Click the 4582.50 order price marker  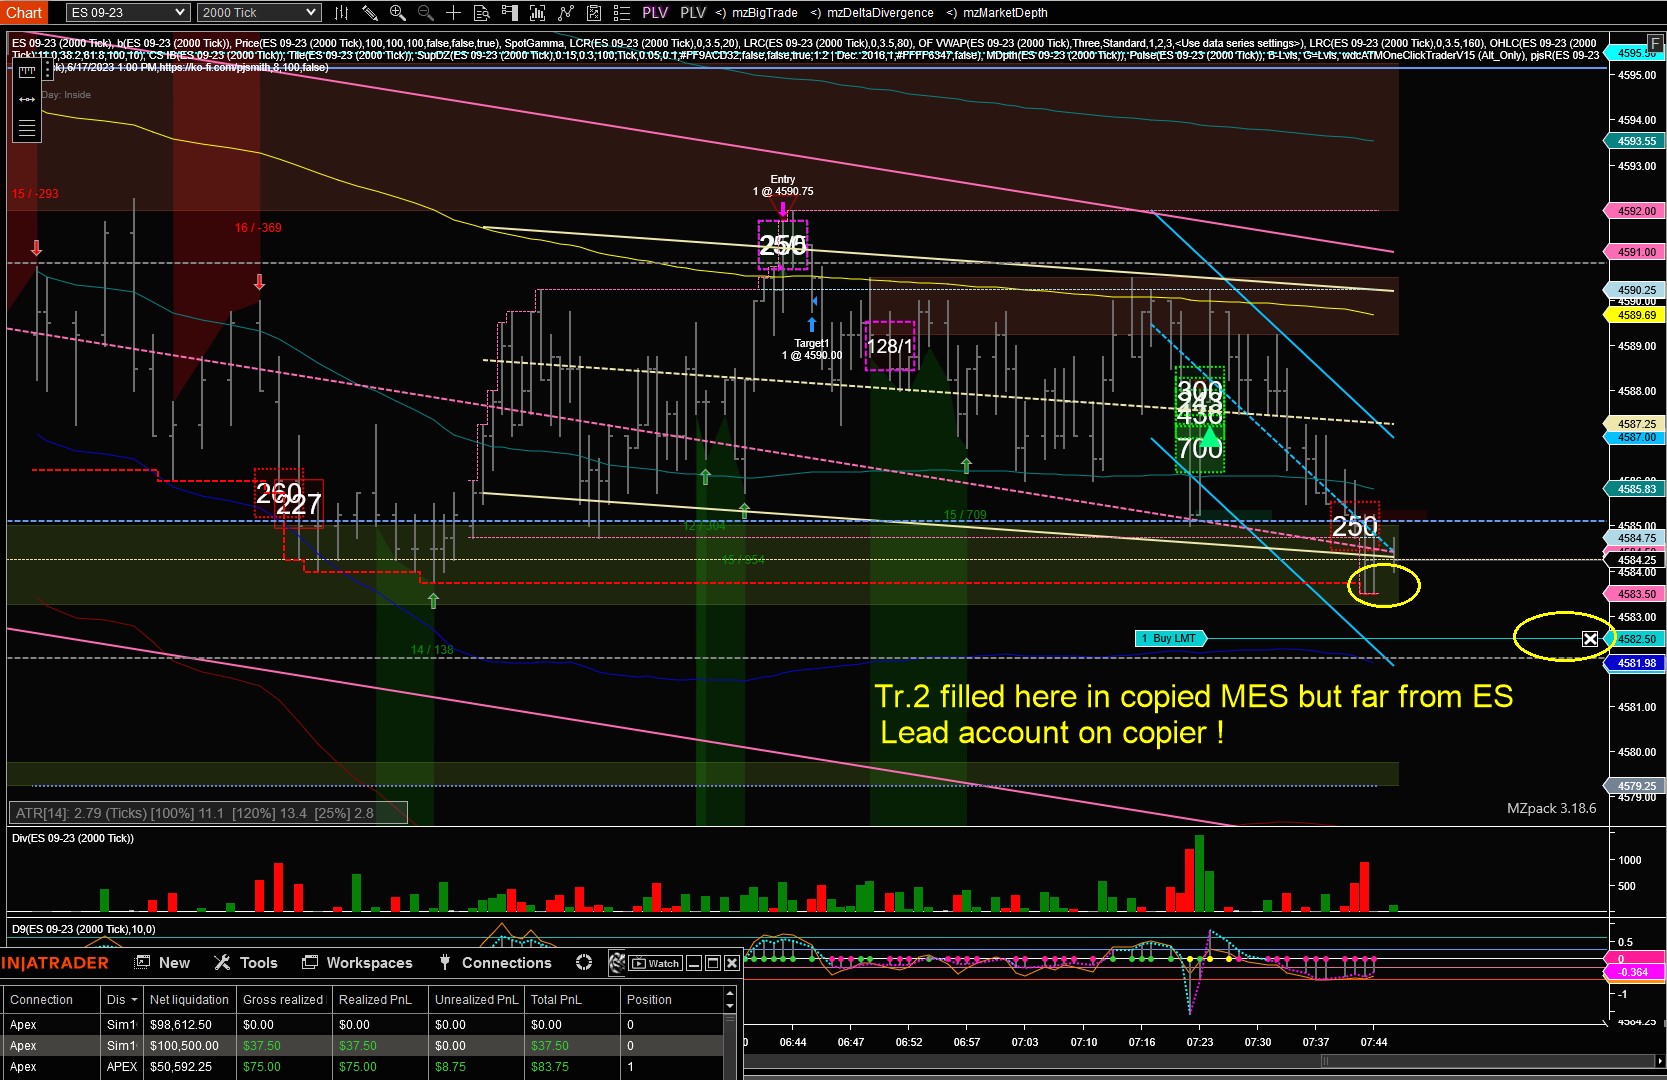[1635, 639]
